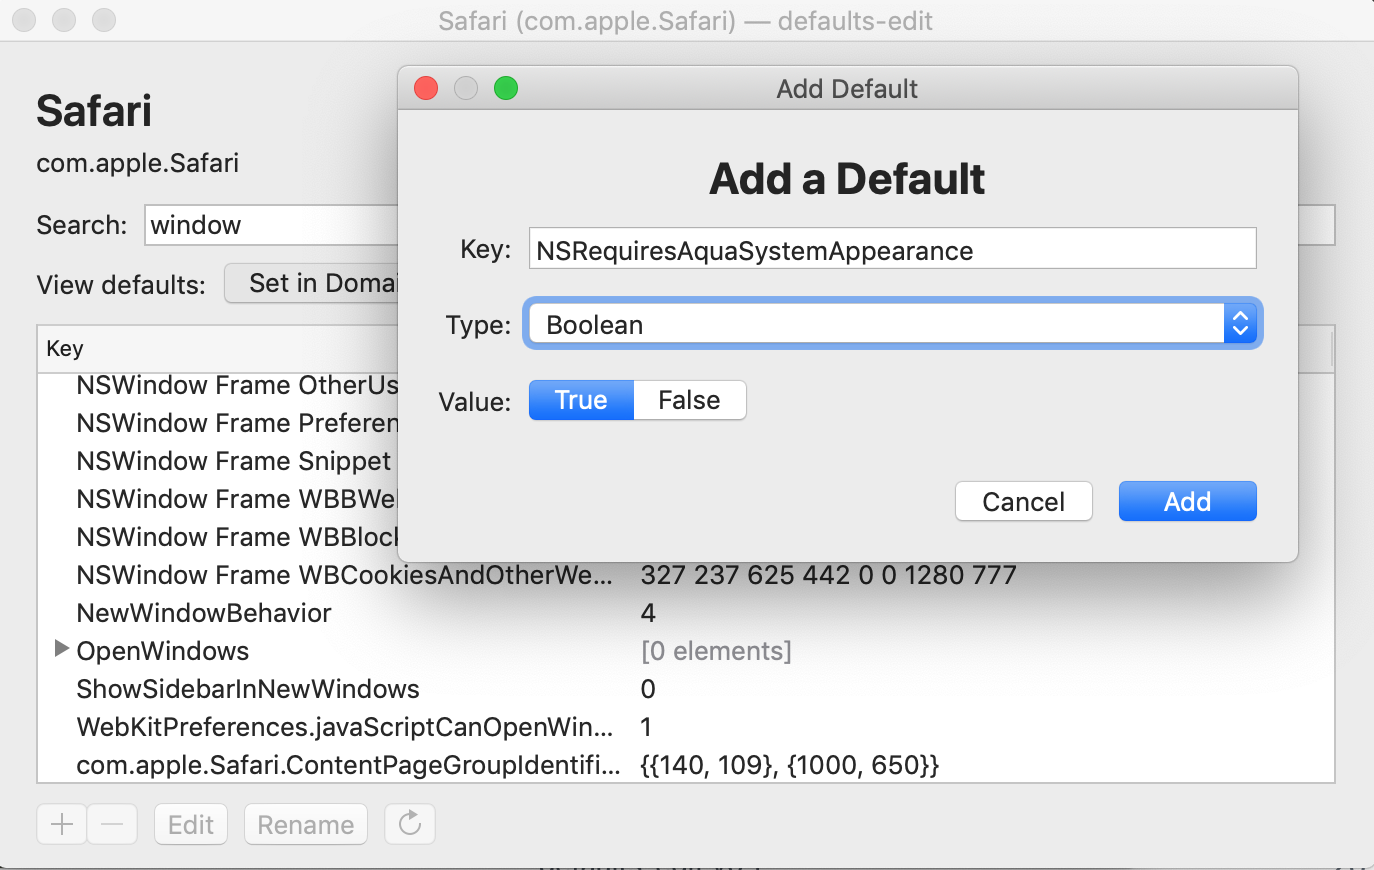Select the WebKitPreferences.javaScriptCanOpenWin... row
Image resolution: width=1374 pixels, height=870 pixels.
tap(686, 727)
